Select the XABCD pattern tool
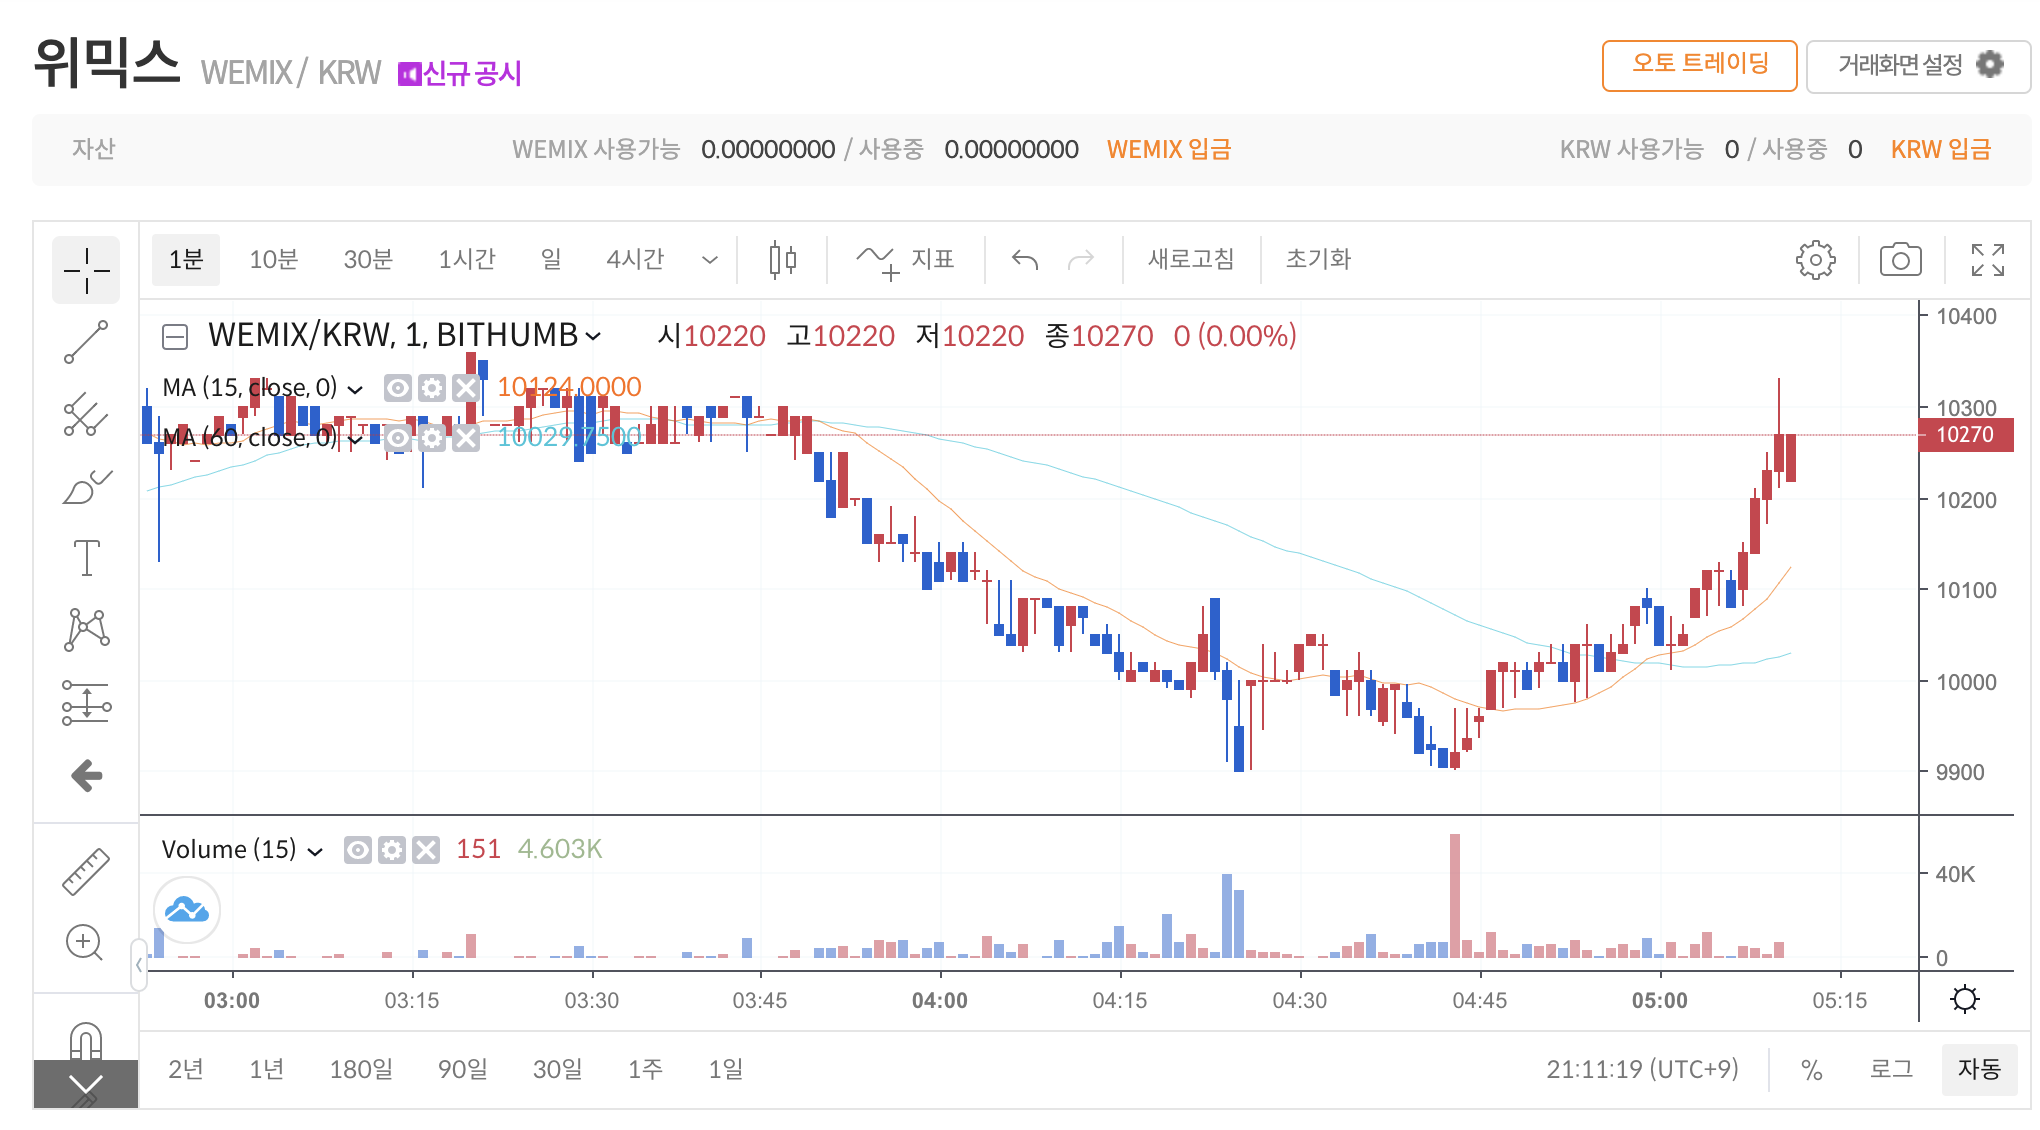This screenshot has width=2040, height=1130. tap(86, 630)
